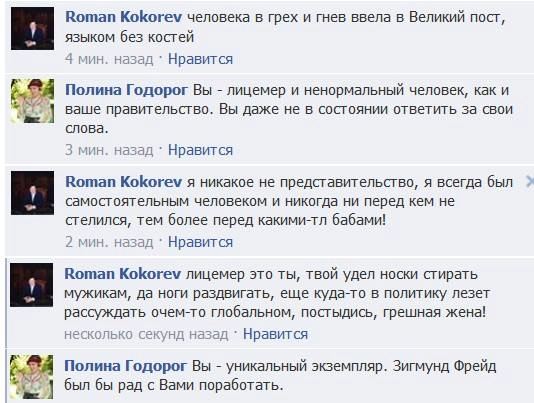Click Нравится next to 'несколько секунд назад'
Image resolution: width=534 pixels, height=403 pixels.
(x=276, y=334)
